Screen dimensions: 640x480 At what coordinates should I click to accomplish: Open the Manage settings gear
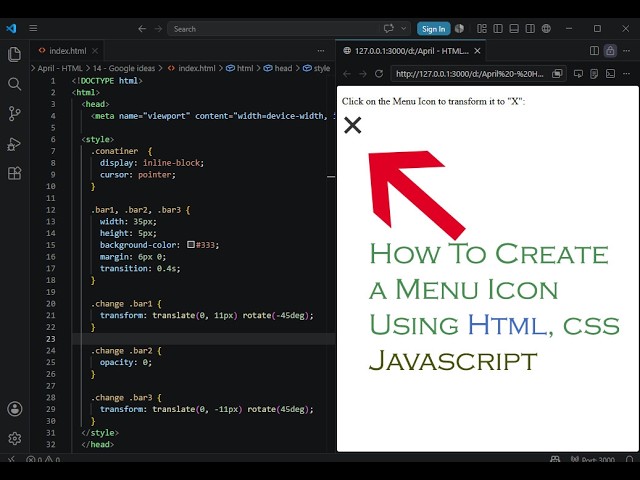pos(15,438)
